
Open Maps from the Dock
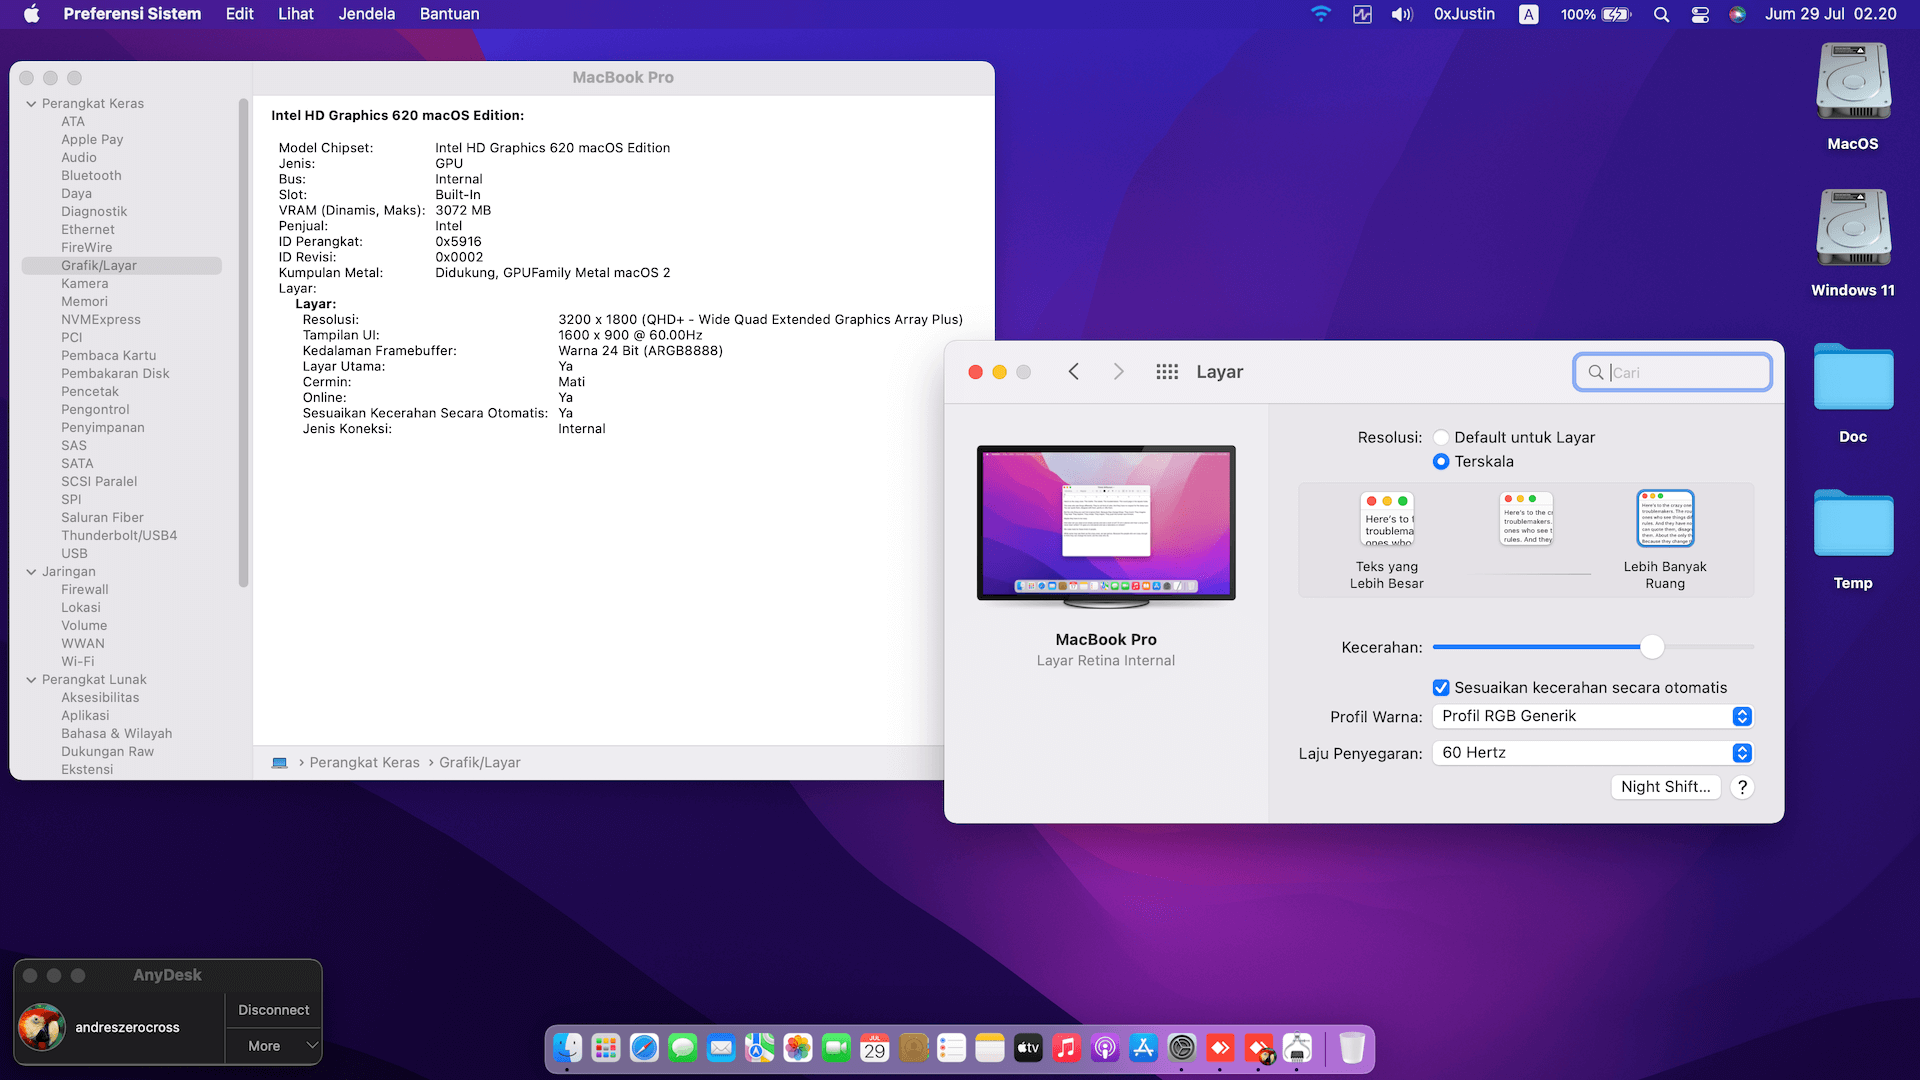point(760,1048)
